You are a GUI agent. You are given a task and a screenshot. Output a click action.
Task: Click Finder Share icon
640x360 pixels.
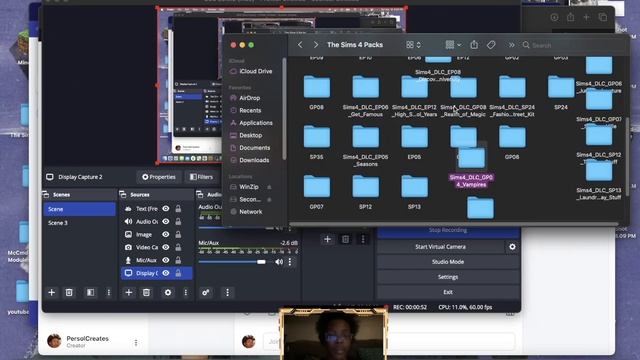pos(474,44)
